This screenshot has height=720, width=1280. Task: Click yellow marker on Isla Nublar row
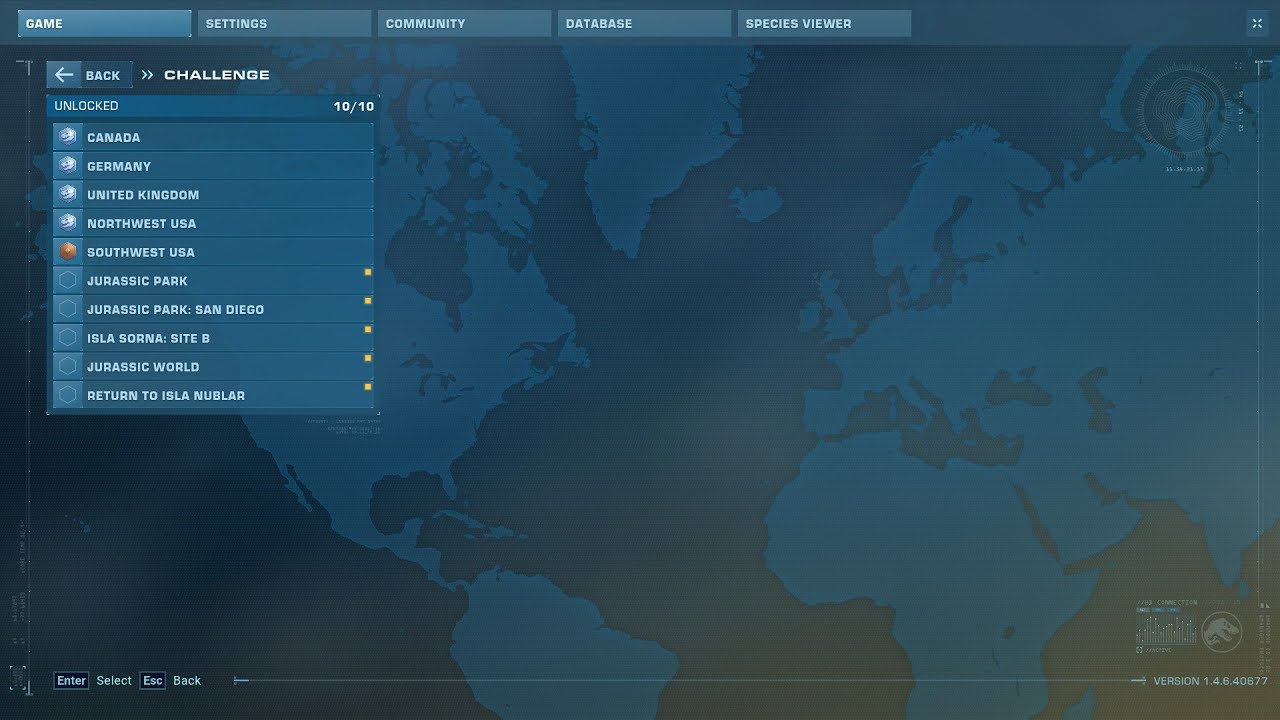coord(368,386)
